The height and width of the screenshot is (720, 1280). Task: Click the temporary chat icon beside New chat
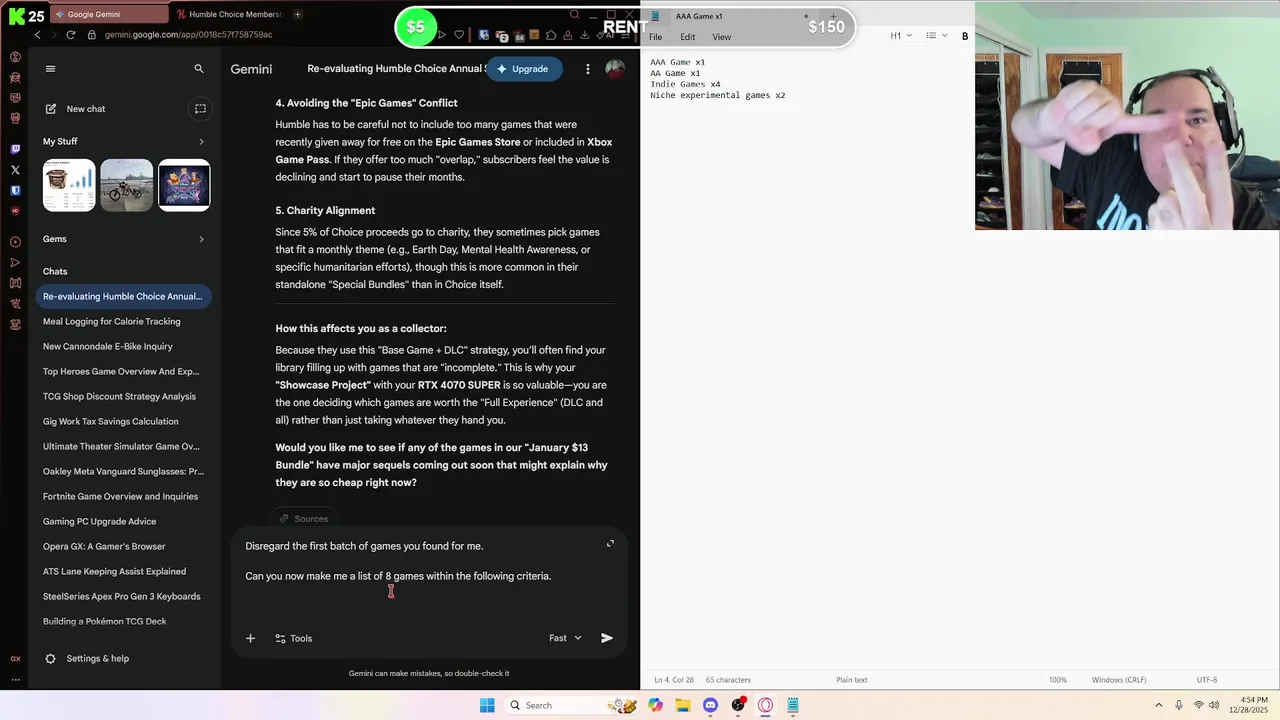tap(200, 109)
